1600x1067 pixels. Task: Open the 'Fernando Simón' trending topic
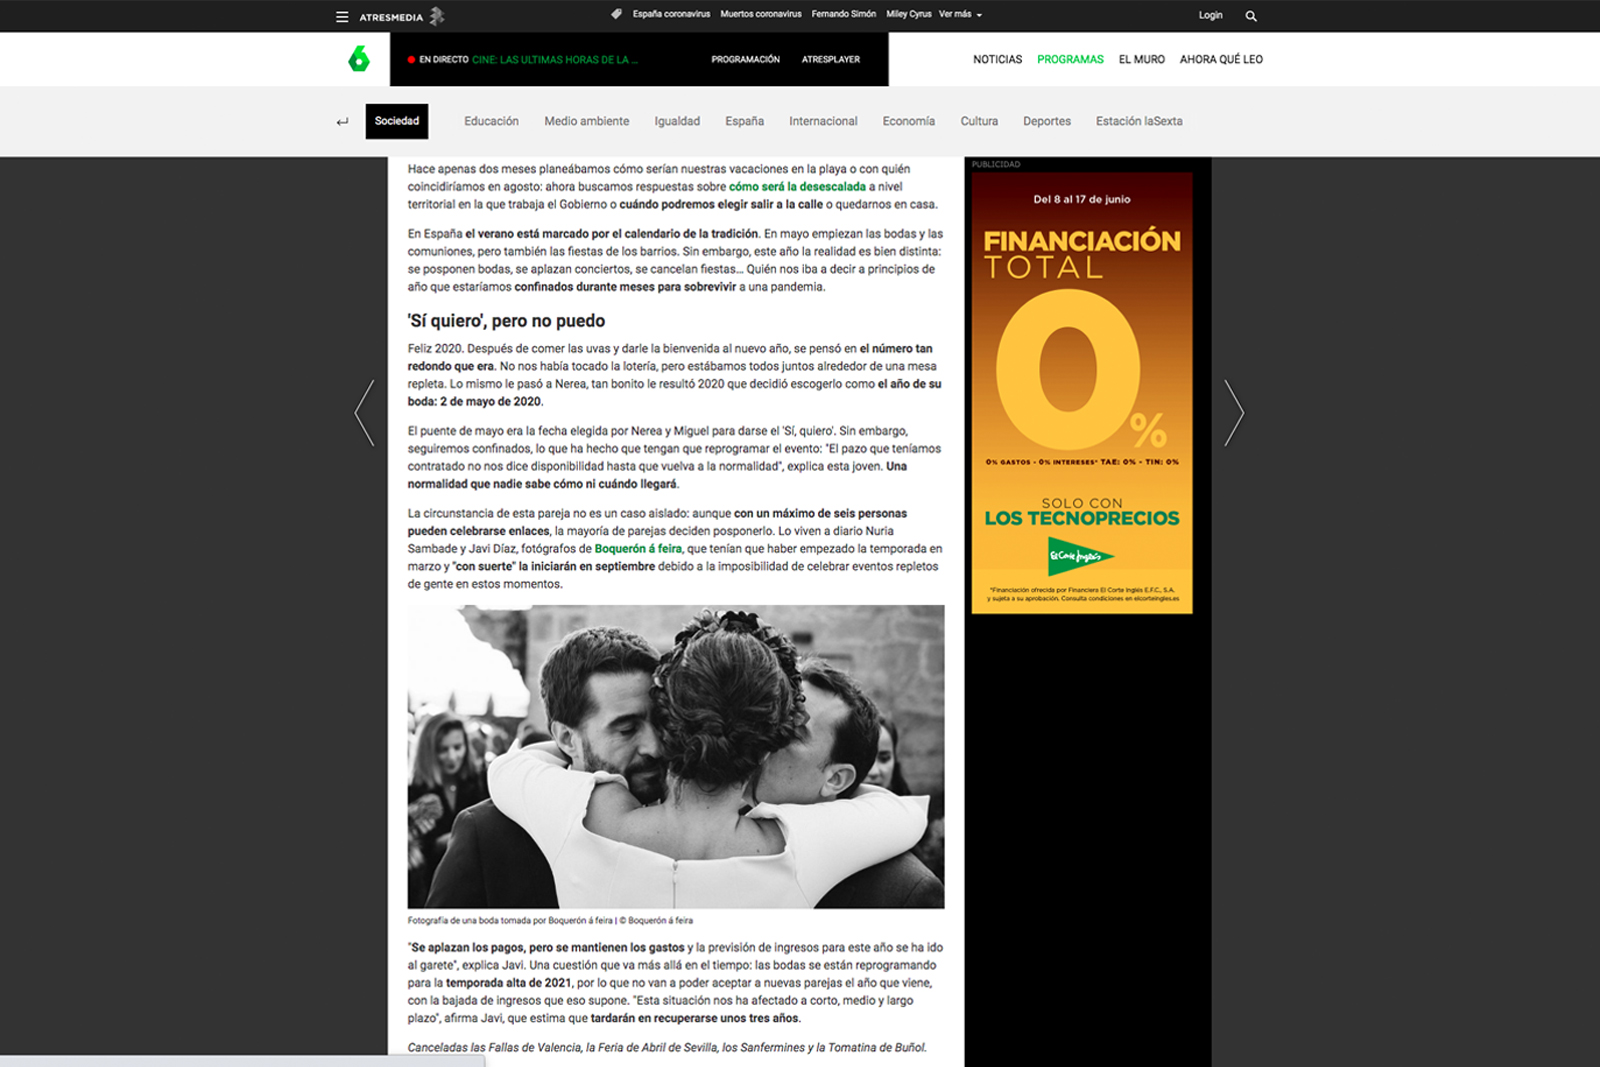tap(844, 14)
